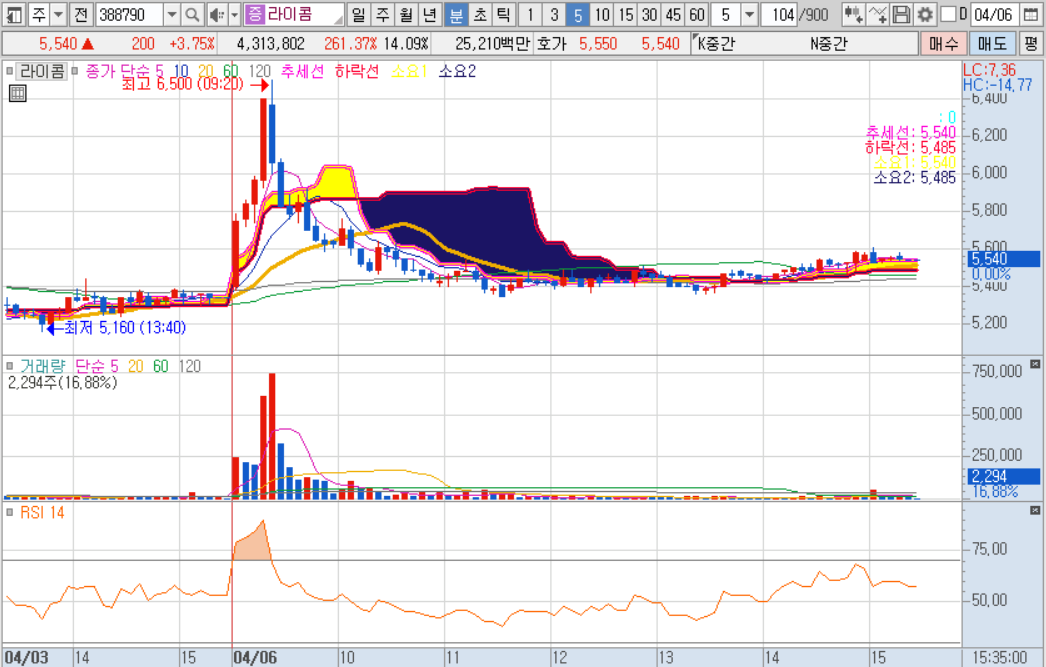The height and width of the screenshot is (667, 1046).
Task: Switch to the 10-minute interval
Action: tap(602, 14)
